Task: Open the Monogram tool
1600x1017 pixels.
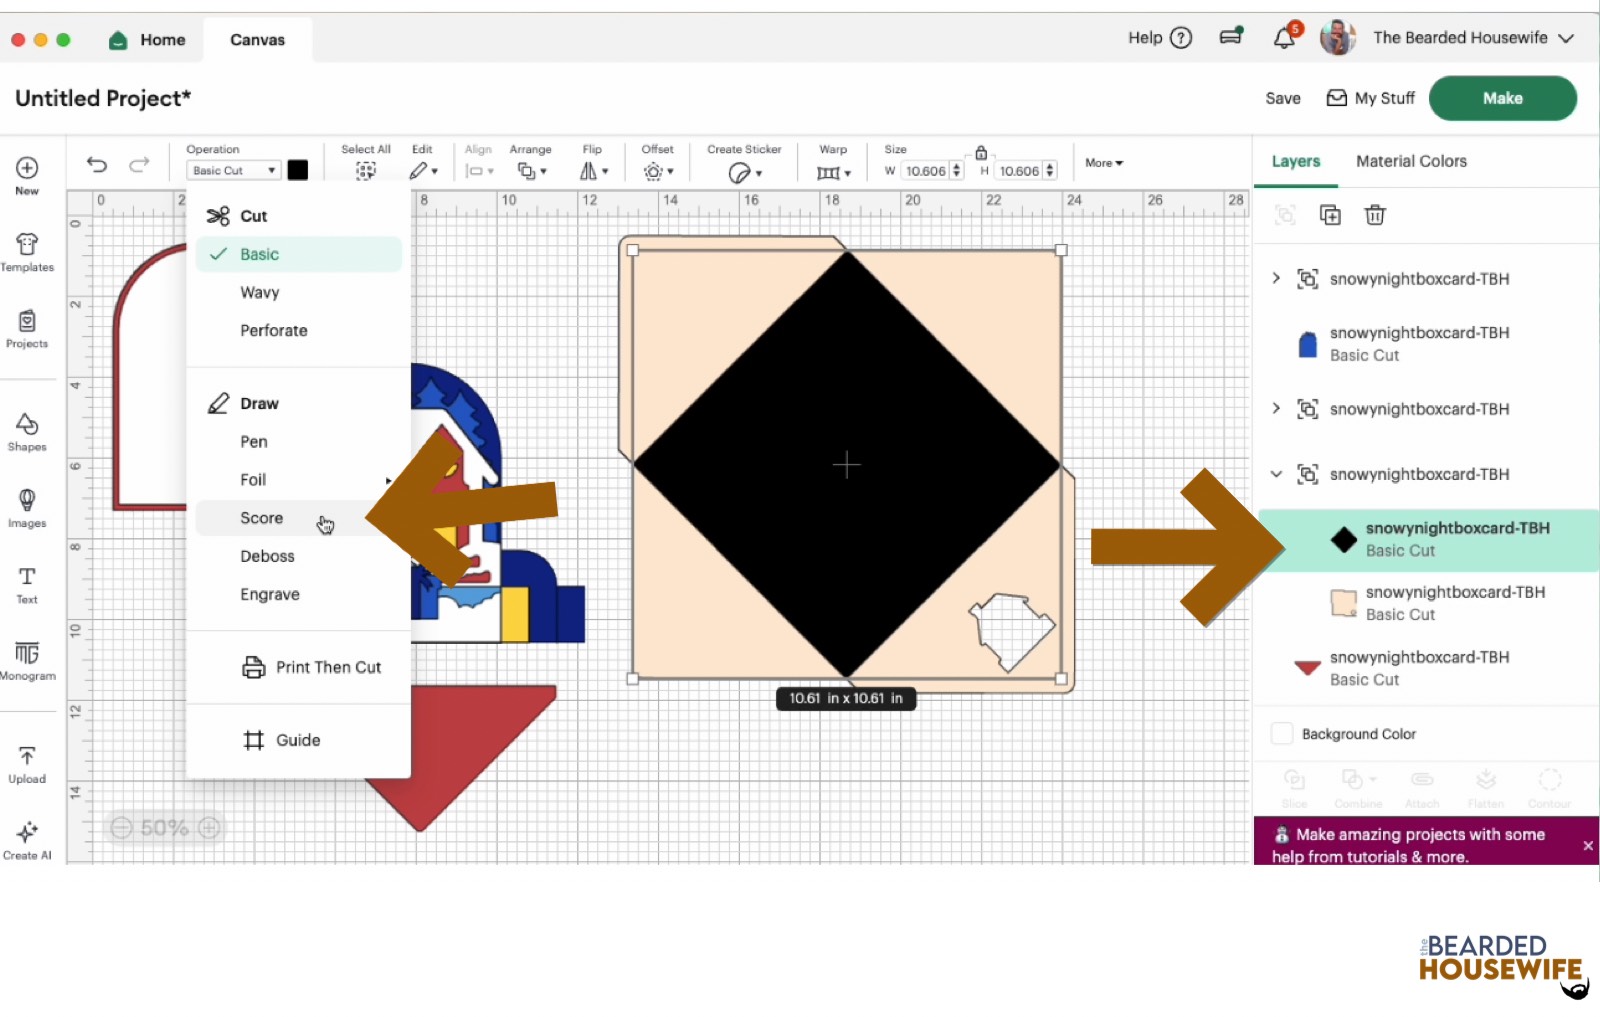Action: (27, 660)
